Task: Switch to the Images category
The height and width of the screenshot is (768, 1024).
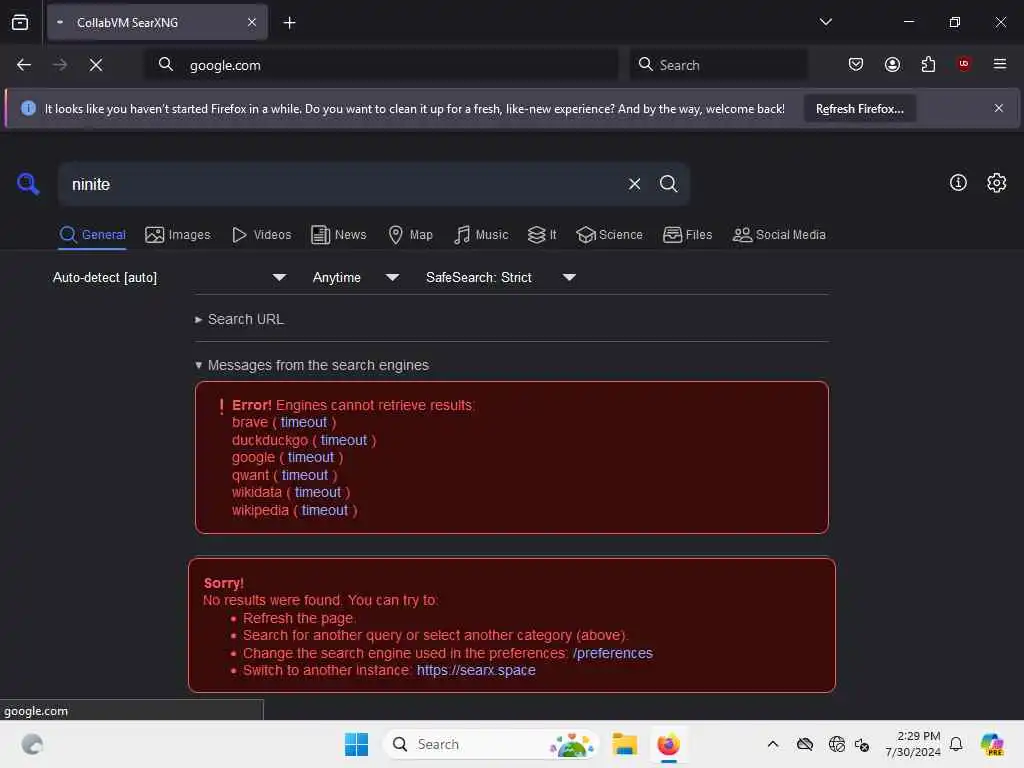Action: [178, 234]
